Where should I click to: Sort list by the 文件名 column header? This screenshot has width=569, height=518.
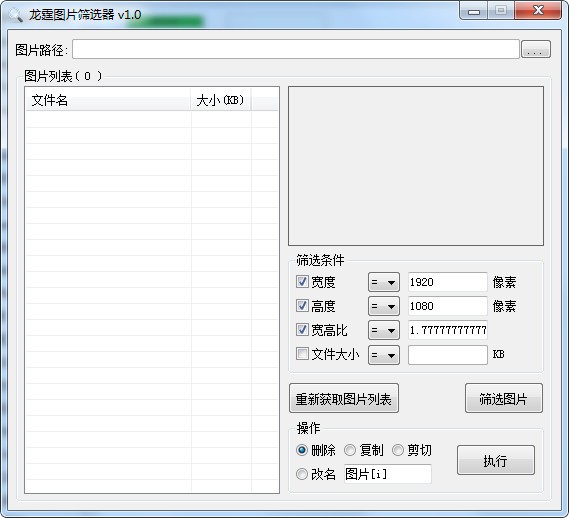[x=108, y=100]
